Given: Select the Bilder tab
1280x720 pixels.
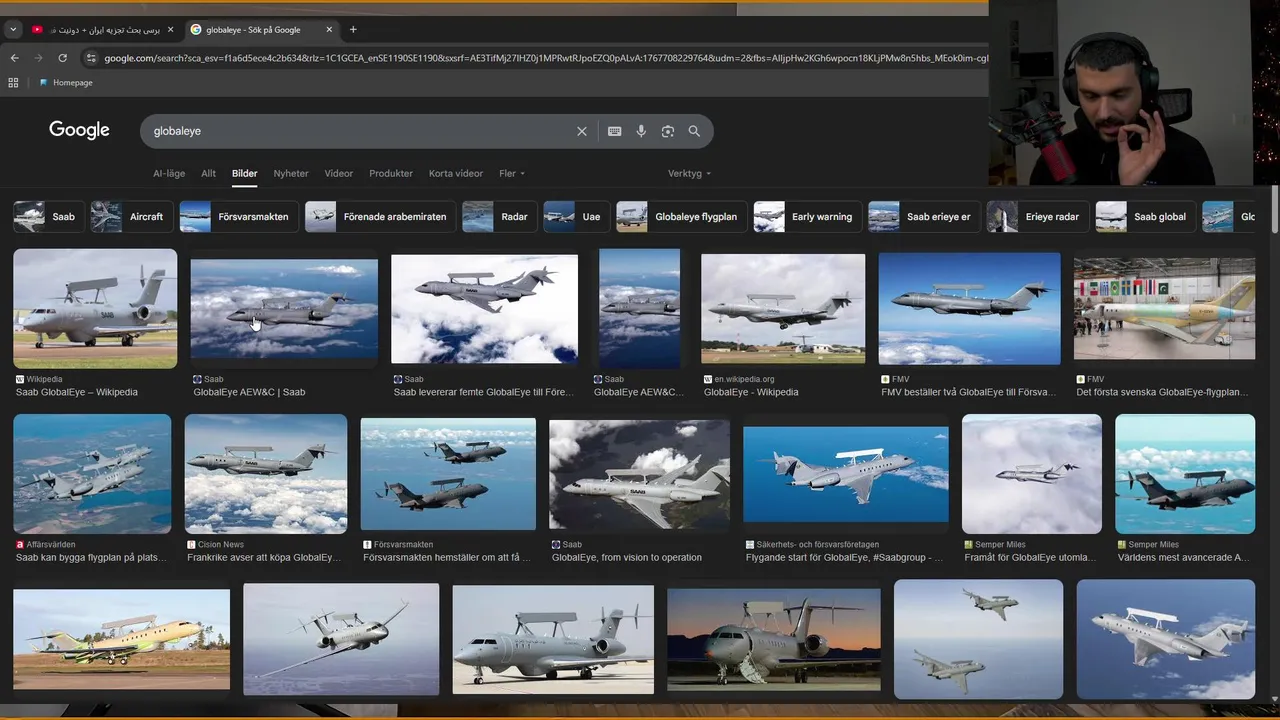Looking at the screenshot, I should point(244,173).
